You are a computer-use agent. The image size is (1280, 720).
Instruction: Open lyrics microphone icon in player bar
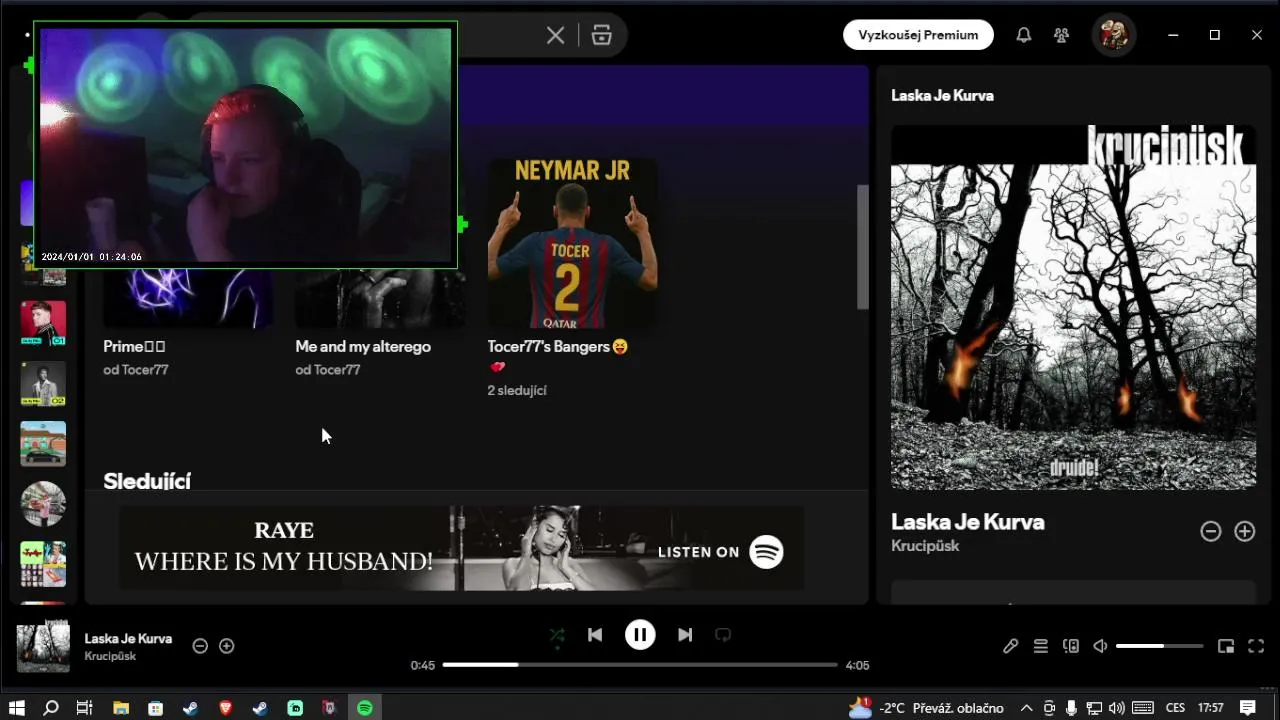[1011, 646]
